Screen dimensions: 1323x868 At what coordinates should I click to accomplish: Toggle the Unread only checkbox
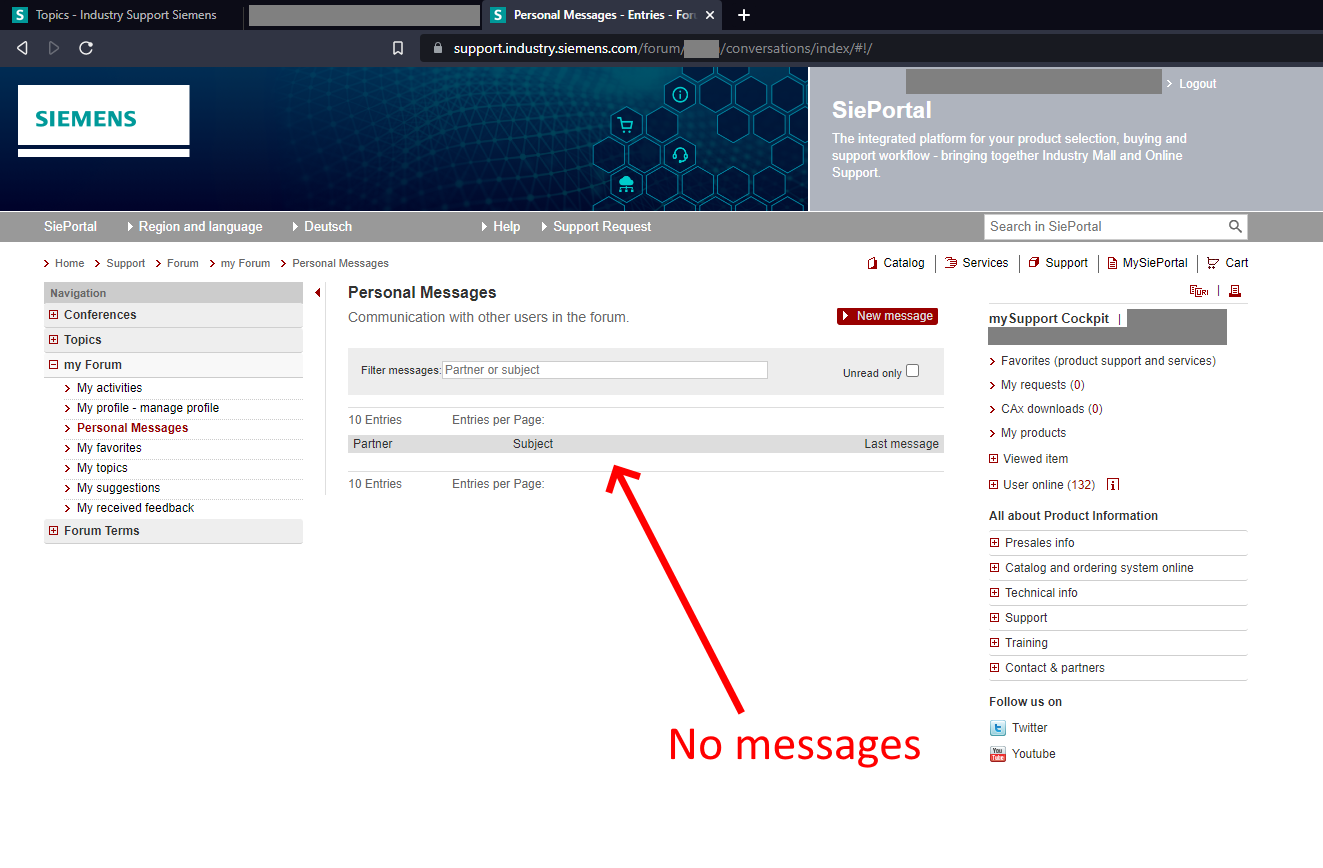912,371
